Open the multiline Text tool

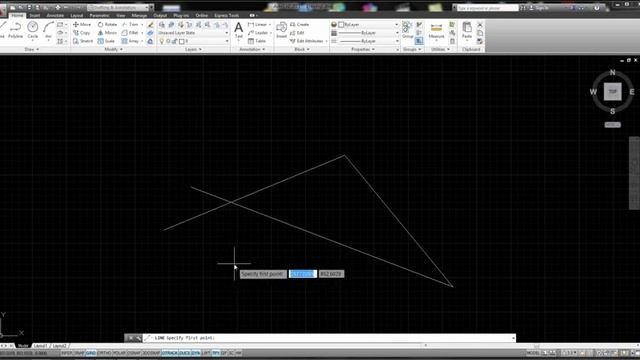coord(238,30)
